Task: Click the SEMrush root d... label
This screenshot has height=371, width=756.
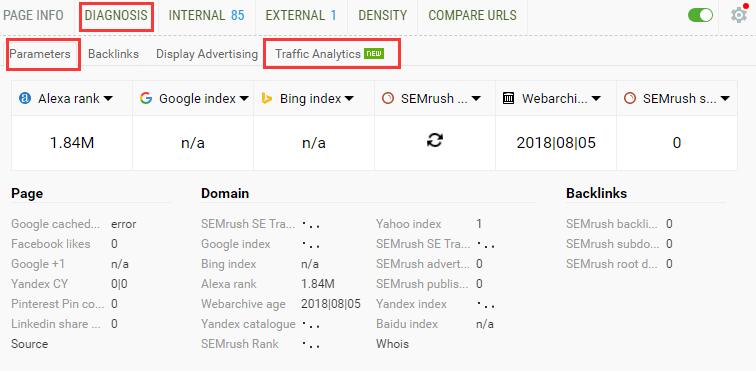Action: coord(612,264)
